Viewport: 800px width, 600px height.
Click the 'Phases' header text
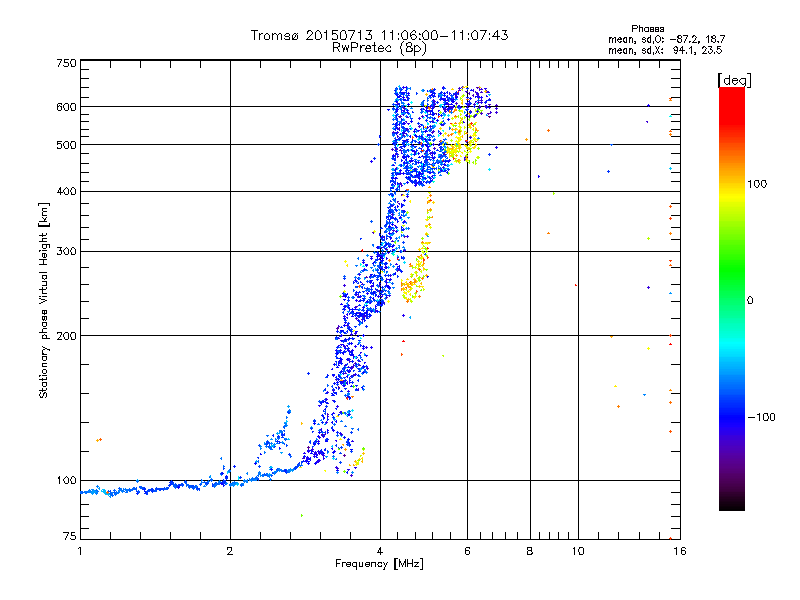pos(647,29)
